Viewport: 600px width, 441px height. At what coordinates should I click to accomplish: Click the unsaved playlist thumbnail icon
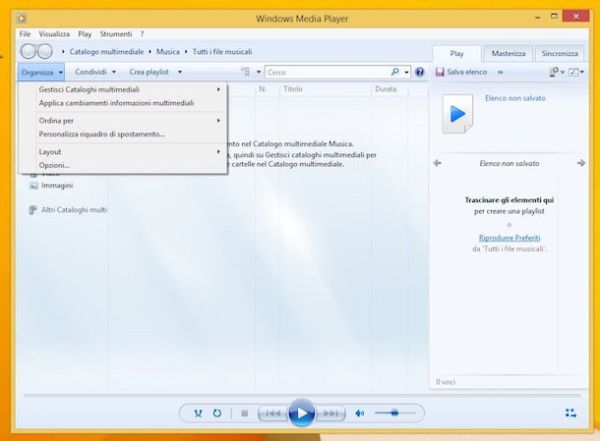[456, 114]
